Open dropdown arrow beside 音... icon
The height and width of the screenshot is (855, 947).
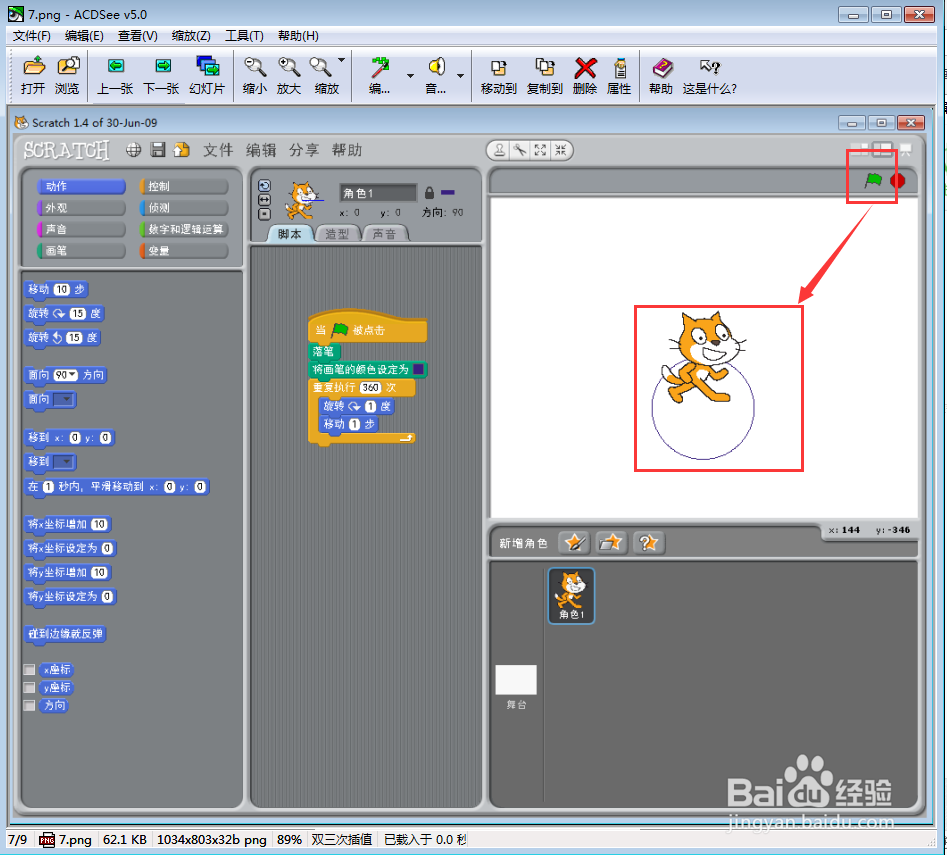tap(460, 75)
